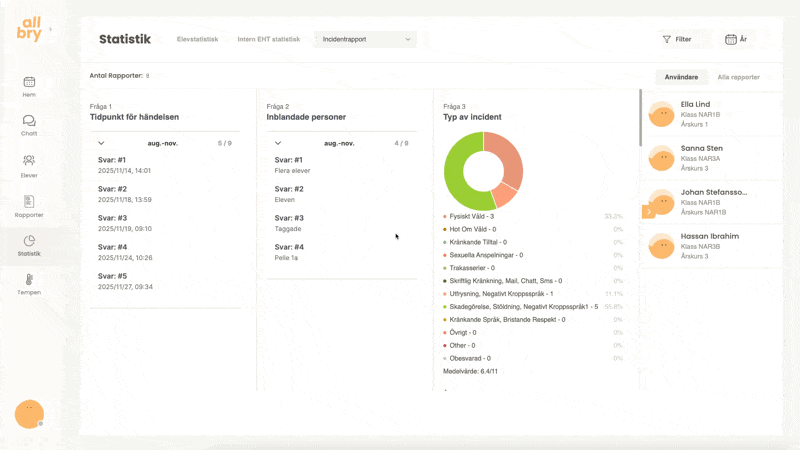Click the År calendar button
Screen dimensions: 800x450
[x=736, y=39]
